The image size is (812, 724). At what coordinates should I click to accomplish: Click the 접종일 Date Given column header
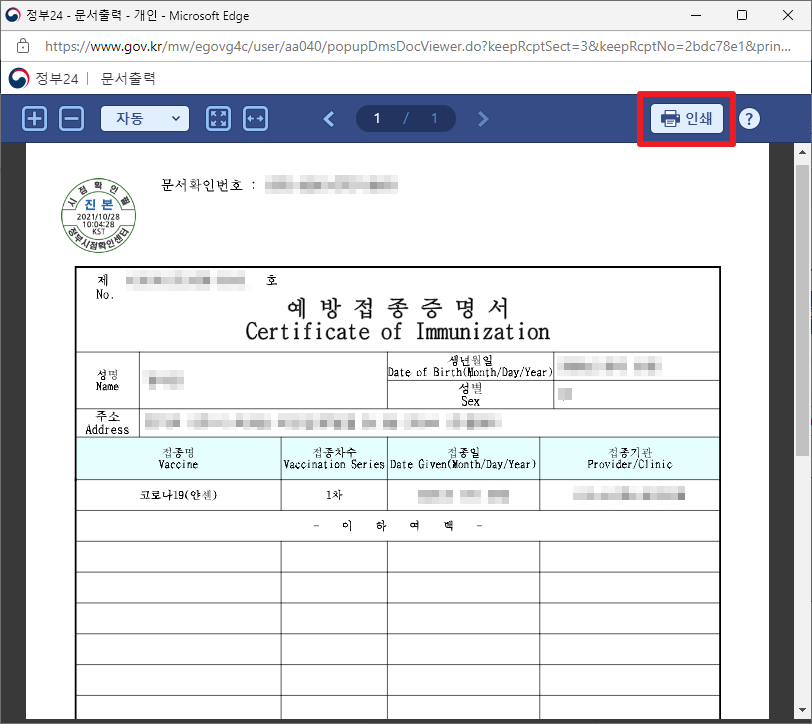(x=463, y=458)
